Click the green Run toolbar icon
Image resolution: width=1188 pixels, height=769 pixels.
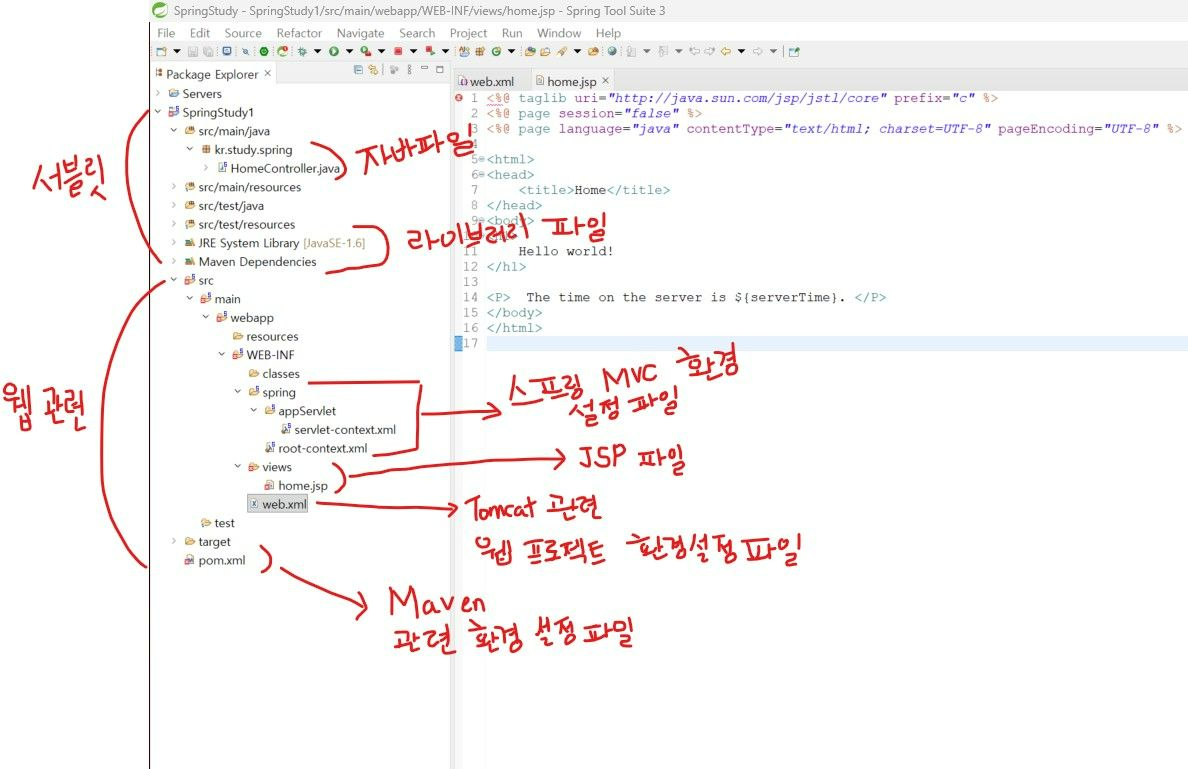point(333,52)
